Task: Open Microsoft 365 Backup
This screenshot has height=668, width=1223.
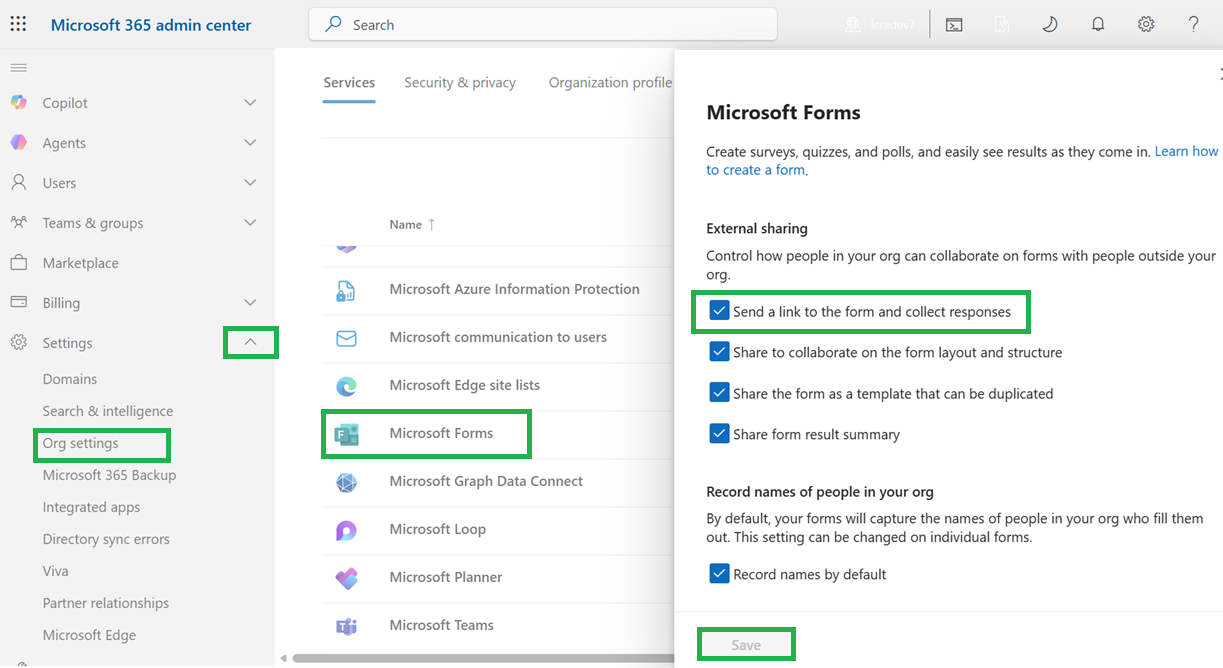Action: [109, 475]
